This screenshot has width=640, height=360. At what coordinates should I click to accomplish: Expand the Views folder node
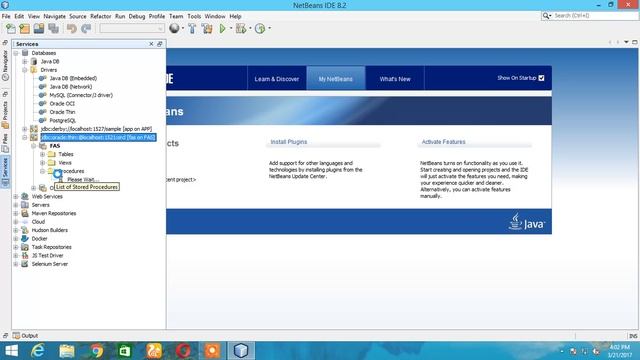[42, 163]
